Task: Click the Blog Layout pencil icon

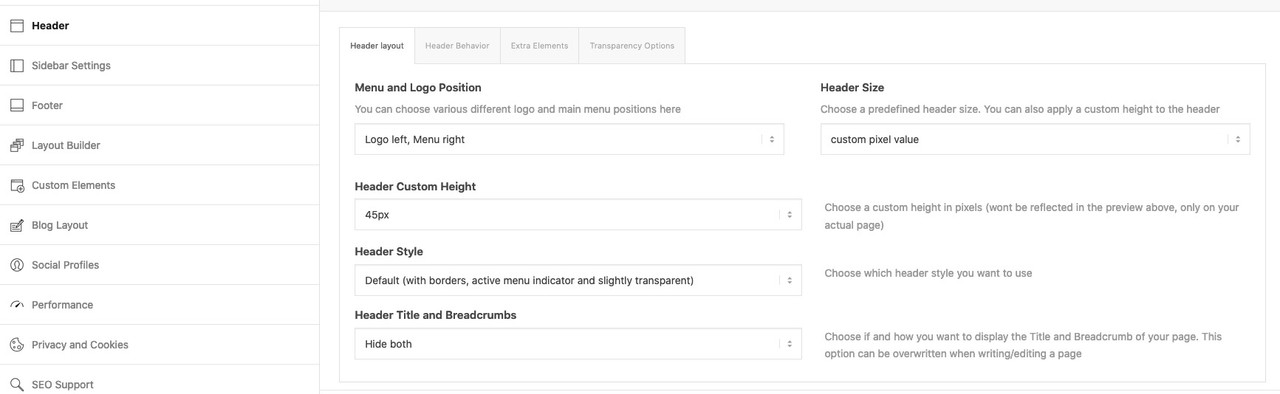Action: (16, 225)
